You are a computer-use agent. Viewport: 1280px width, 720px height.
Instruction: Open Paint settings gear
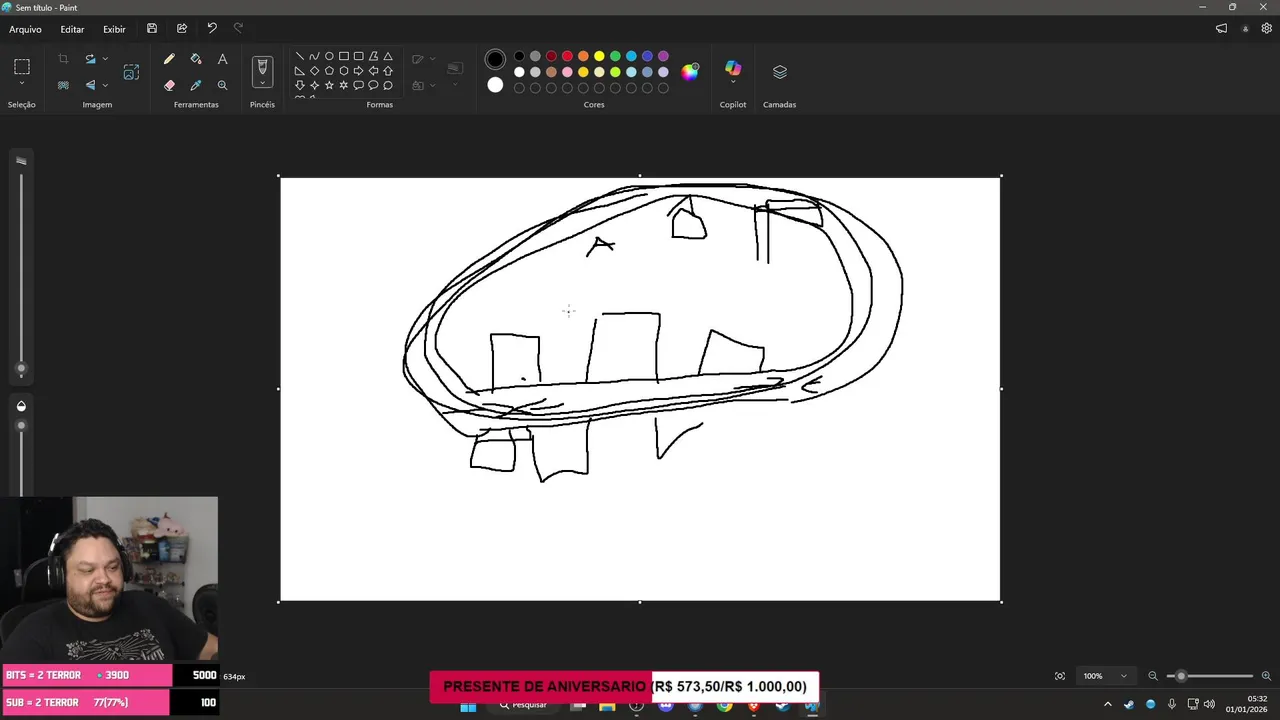(1266, 29)
